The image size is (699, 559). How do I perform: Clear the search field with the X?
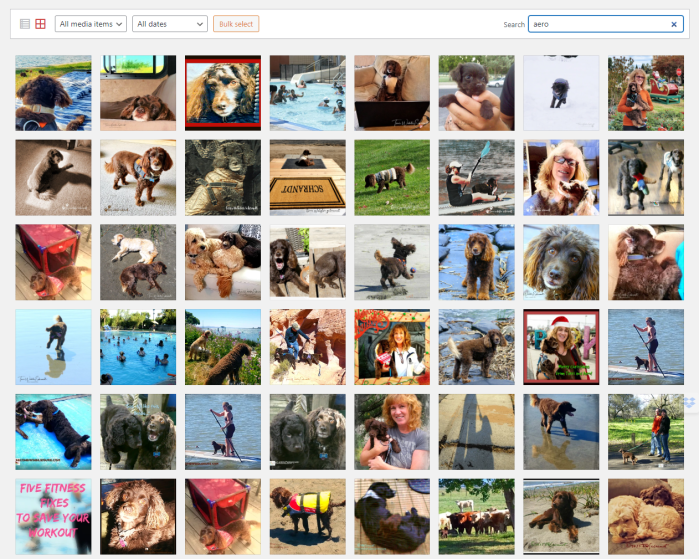click(x=673, y=24)
